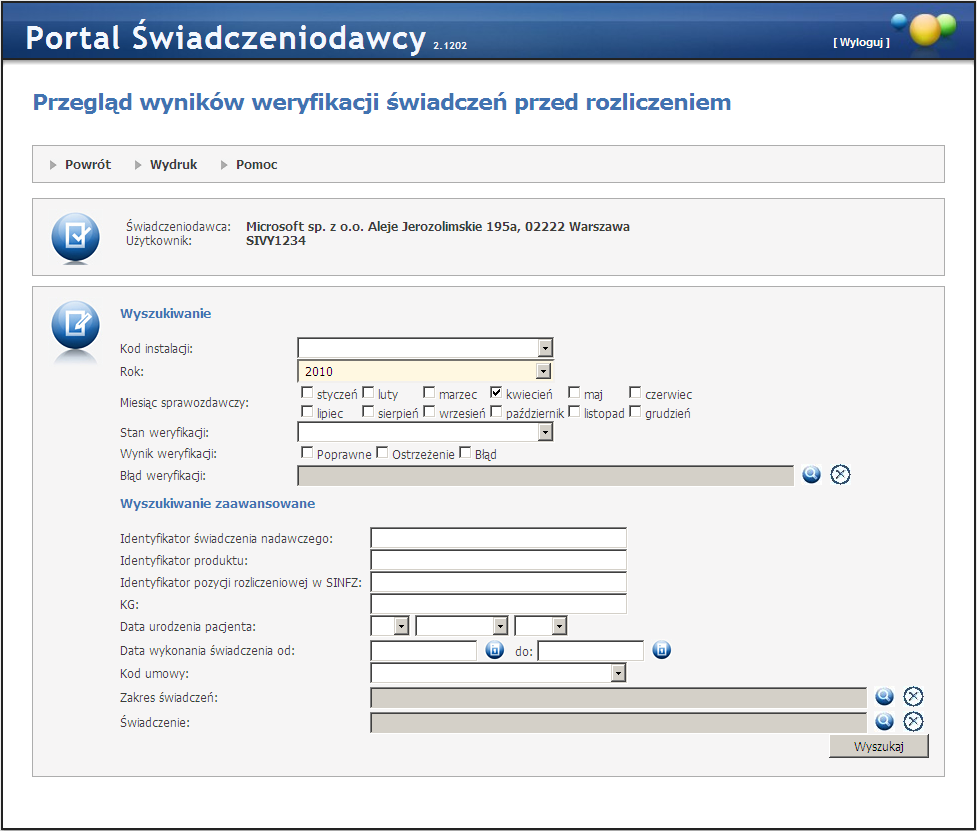Enable the styczeń month checkbox
Screen dimensions: 977x831
[x=307, y=393]
